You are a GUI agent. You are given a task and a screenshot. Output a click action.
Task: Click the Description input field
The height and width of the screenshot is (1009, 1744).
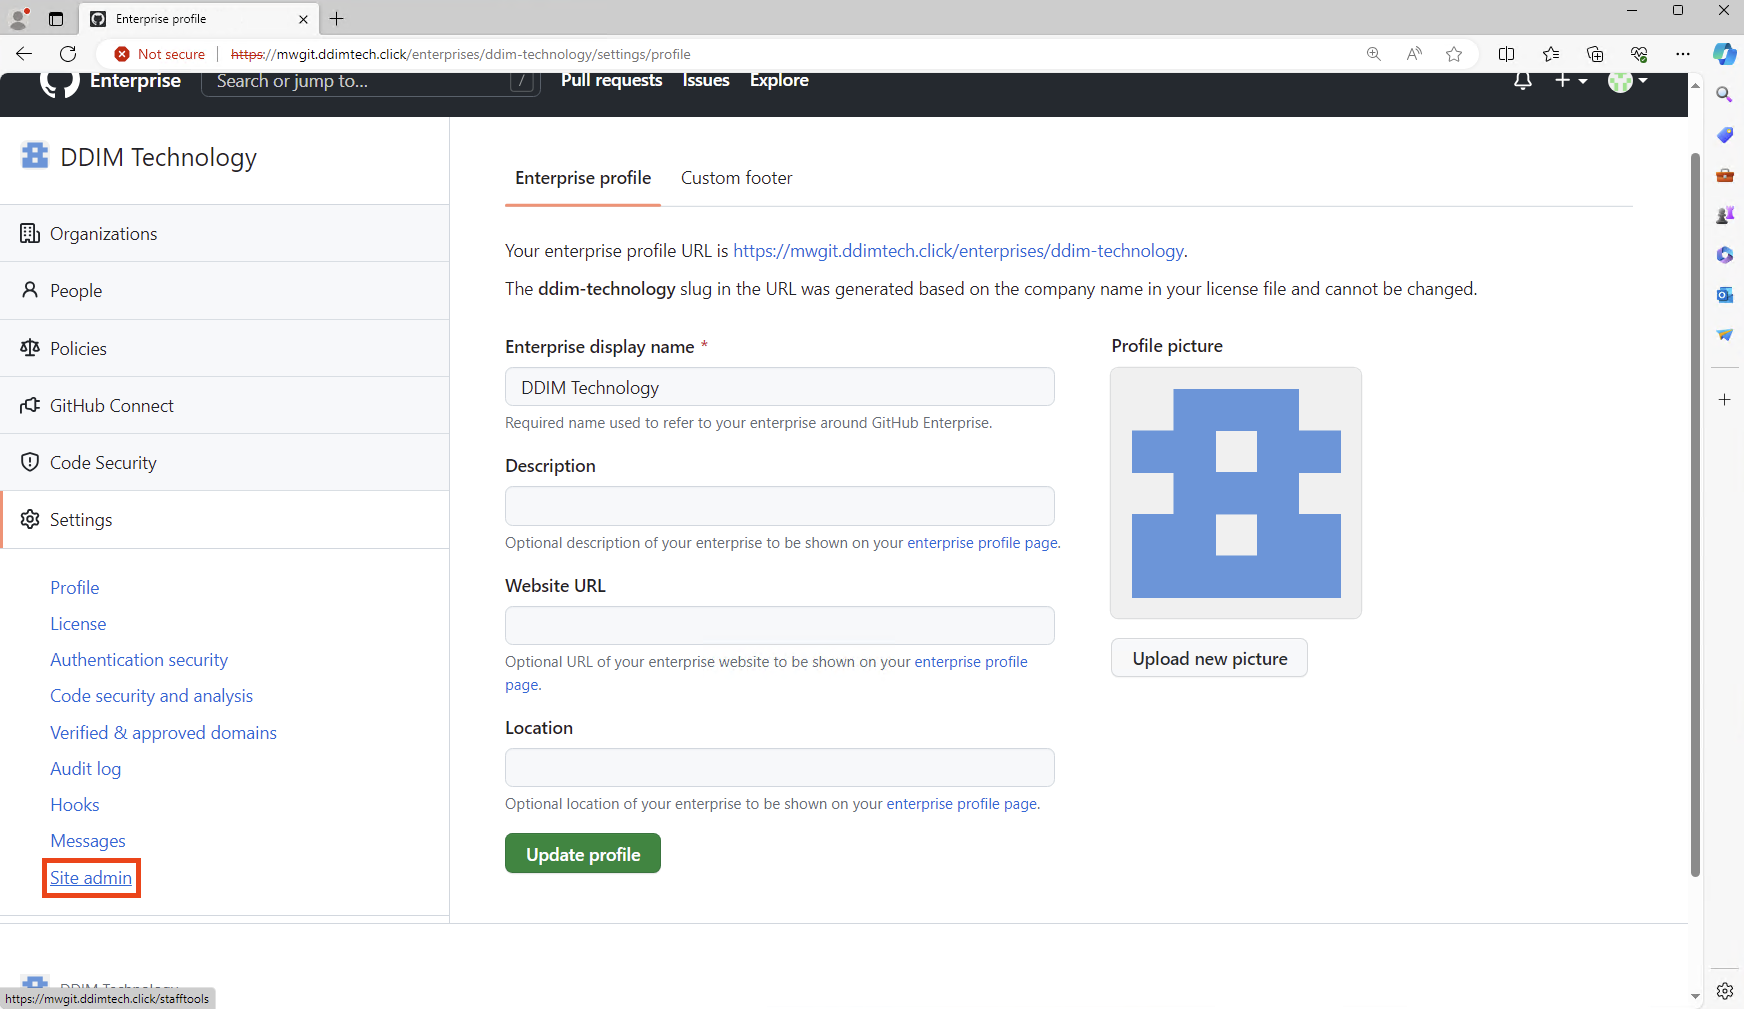tap(780, 506)
